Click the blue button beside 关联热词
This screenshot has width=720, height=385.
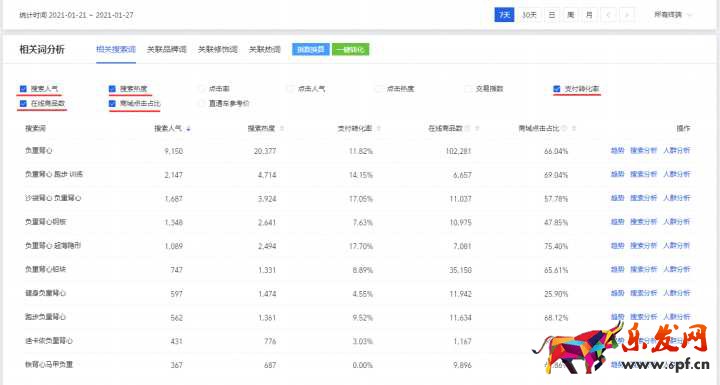pos(311,50)
